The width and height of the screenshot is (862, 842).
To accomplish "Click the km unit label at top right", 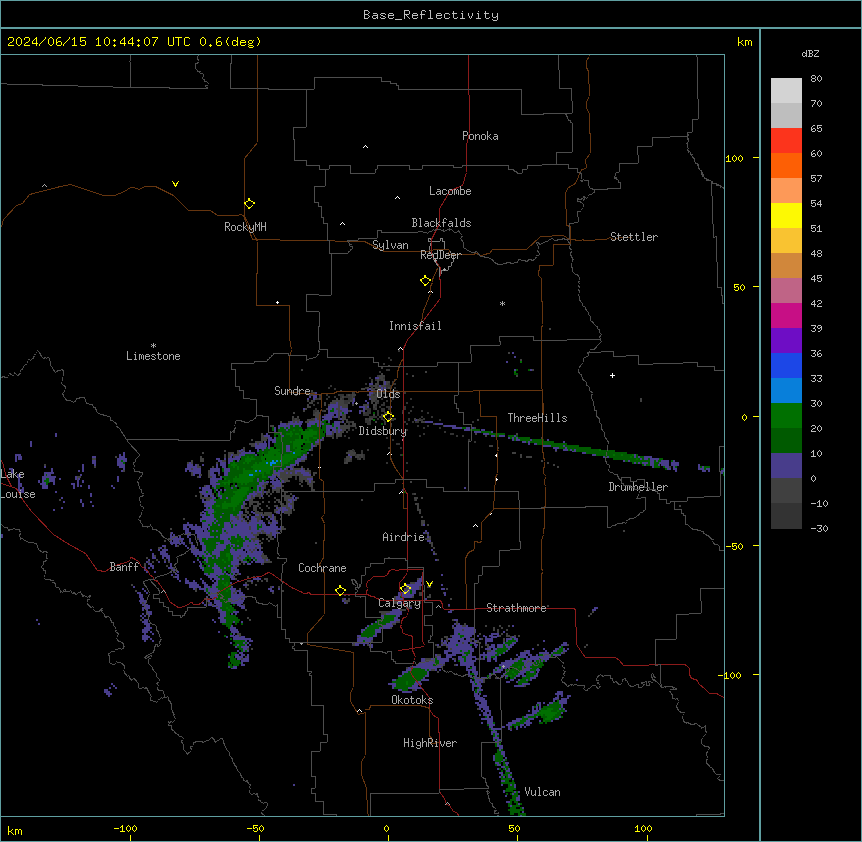I will coord(744,42).
